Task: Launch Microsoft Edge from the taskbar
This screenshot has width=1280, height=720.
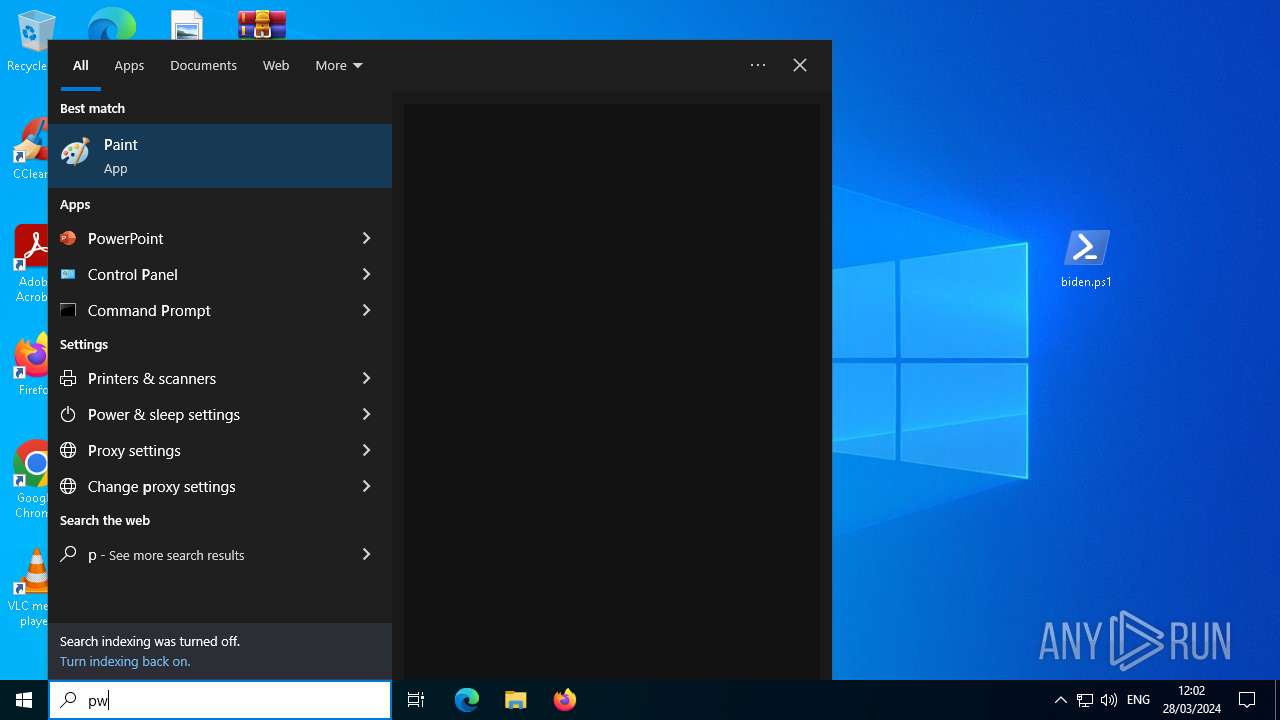Action: [x=467, y=700]
